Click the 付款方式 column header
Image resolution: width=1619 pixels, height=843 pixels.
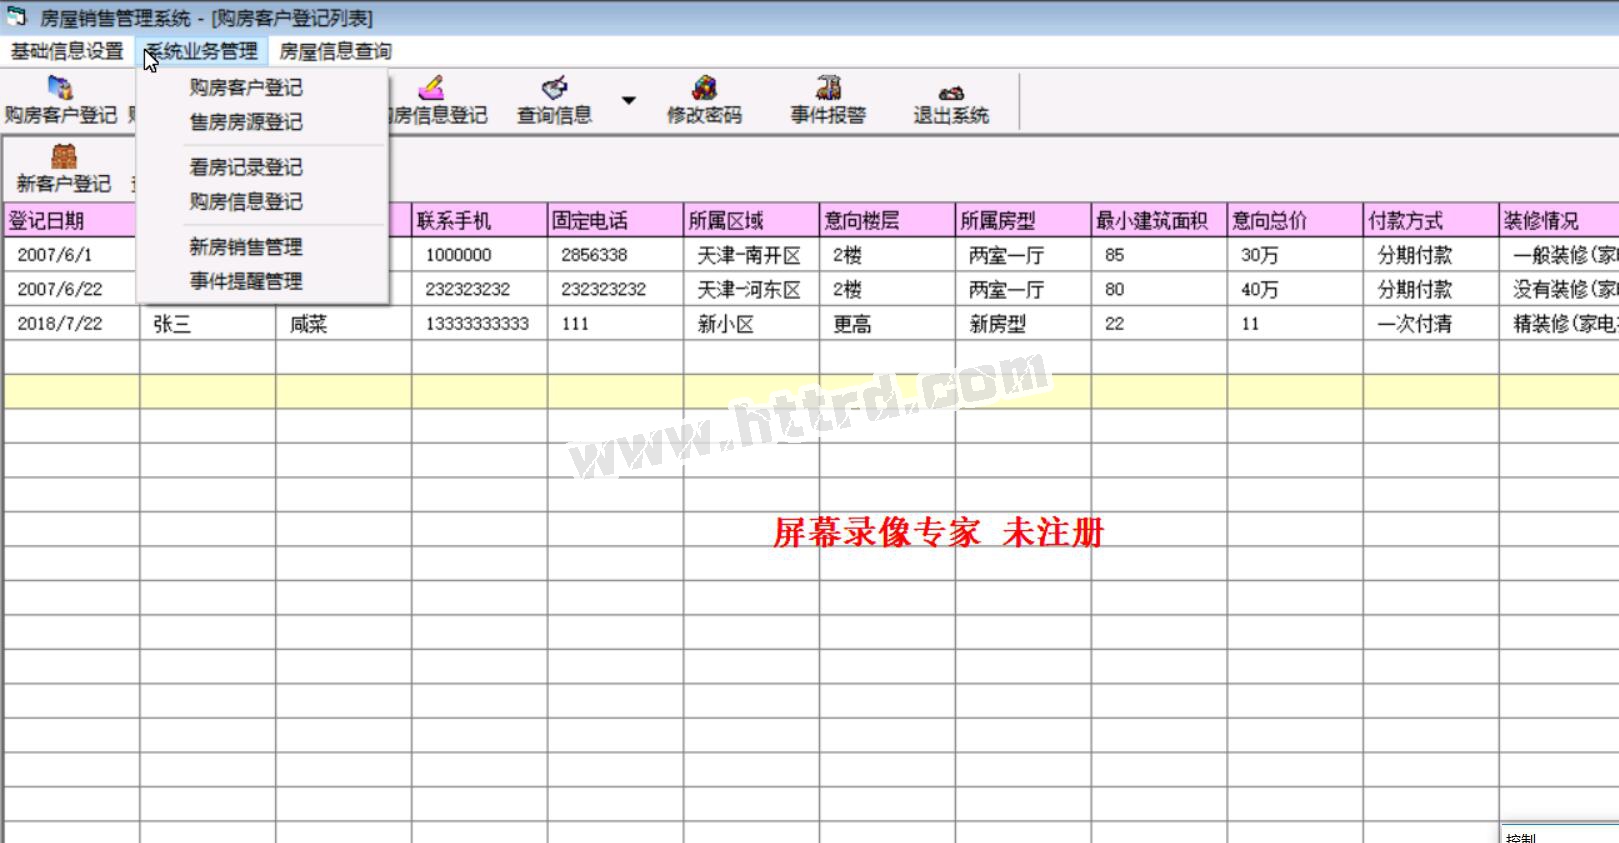tap(1431, 220)
